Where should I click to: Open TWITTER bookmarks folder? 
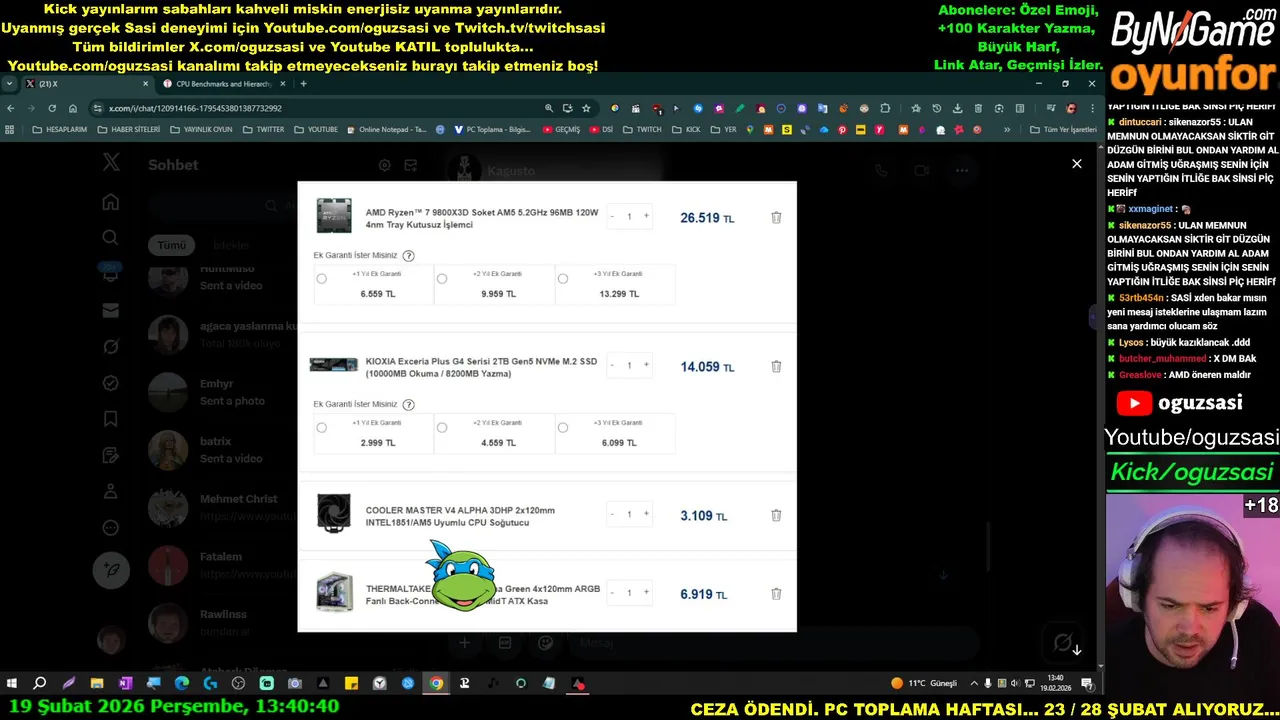[x=263, y=129]
